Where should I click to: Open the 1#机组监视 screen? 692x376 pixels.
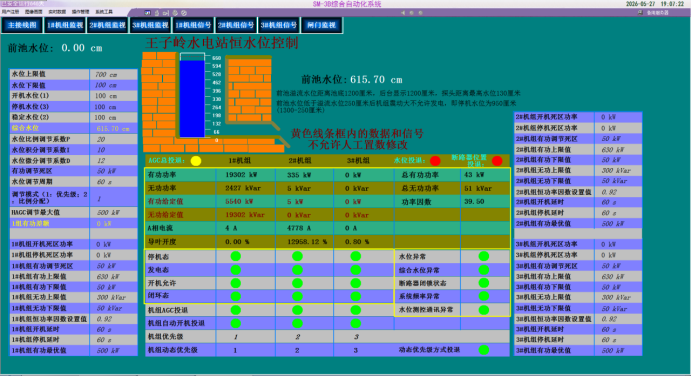(x=65, y=25)
